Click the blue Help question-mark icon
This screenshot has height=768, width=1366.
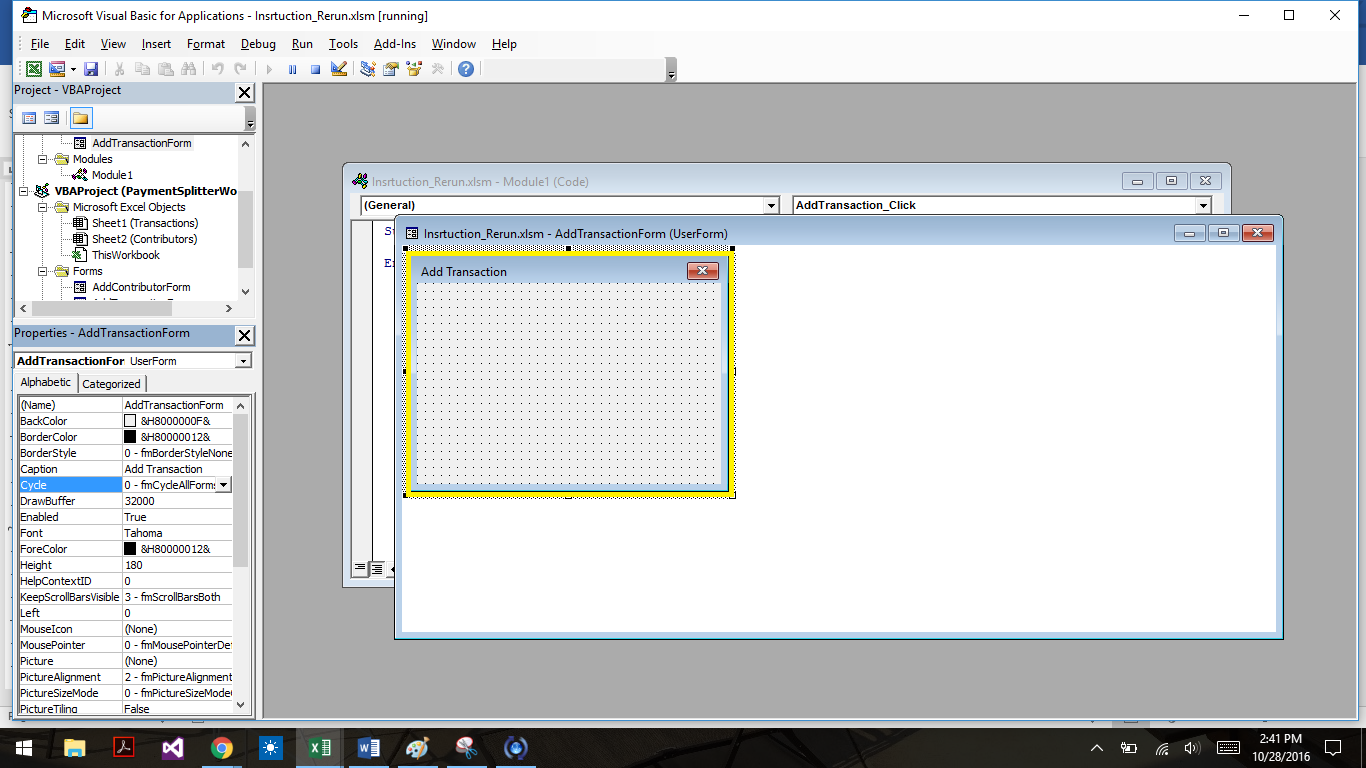[465, 69]
